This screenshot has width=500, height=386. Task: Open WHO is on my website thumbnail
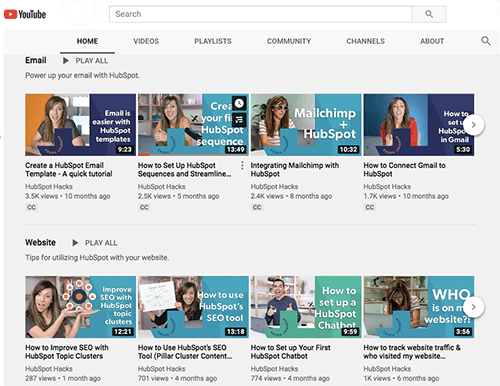click(419, 307)
